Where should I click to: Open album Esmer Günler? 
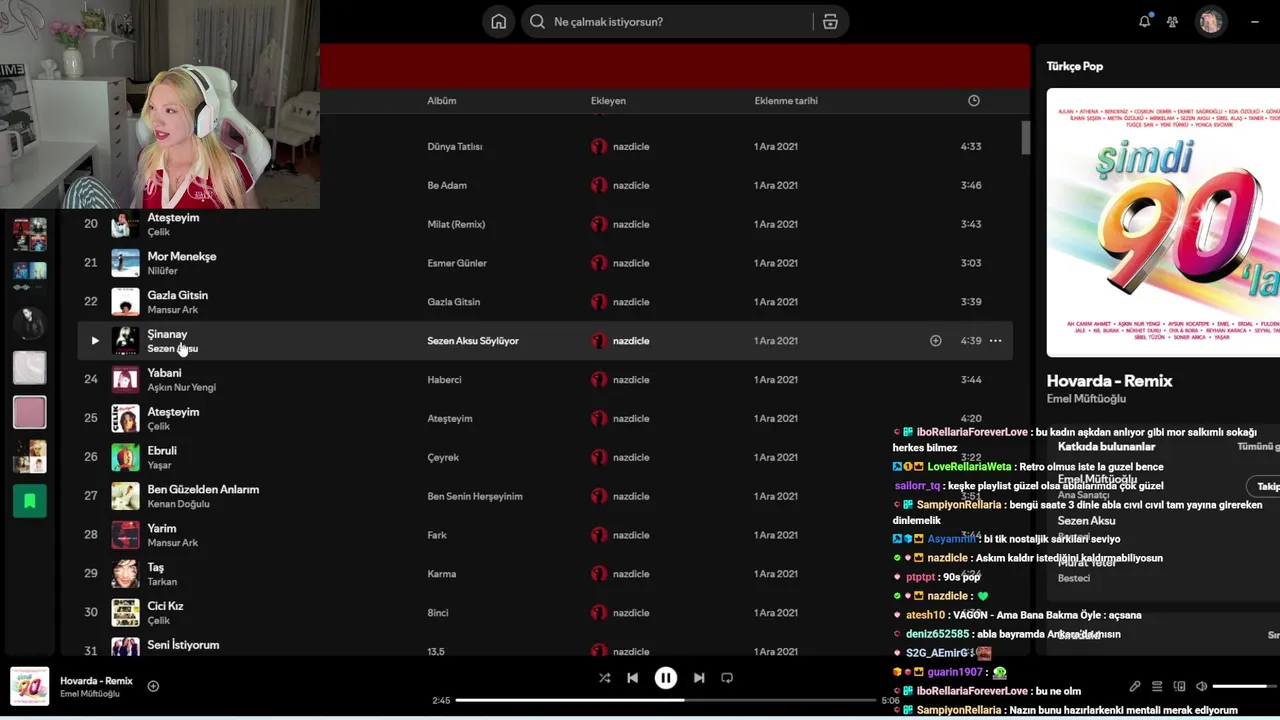pos(457,263)
